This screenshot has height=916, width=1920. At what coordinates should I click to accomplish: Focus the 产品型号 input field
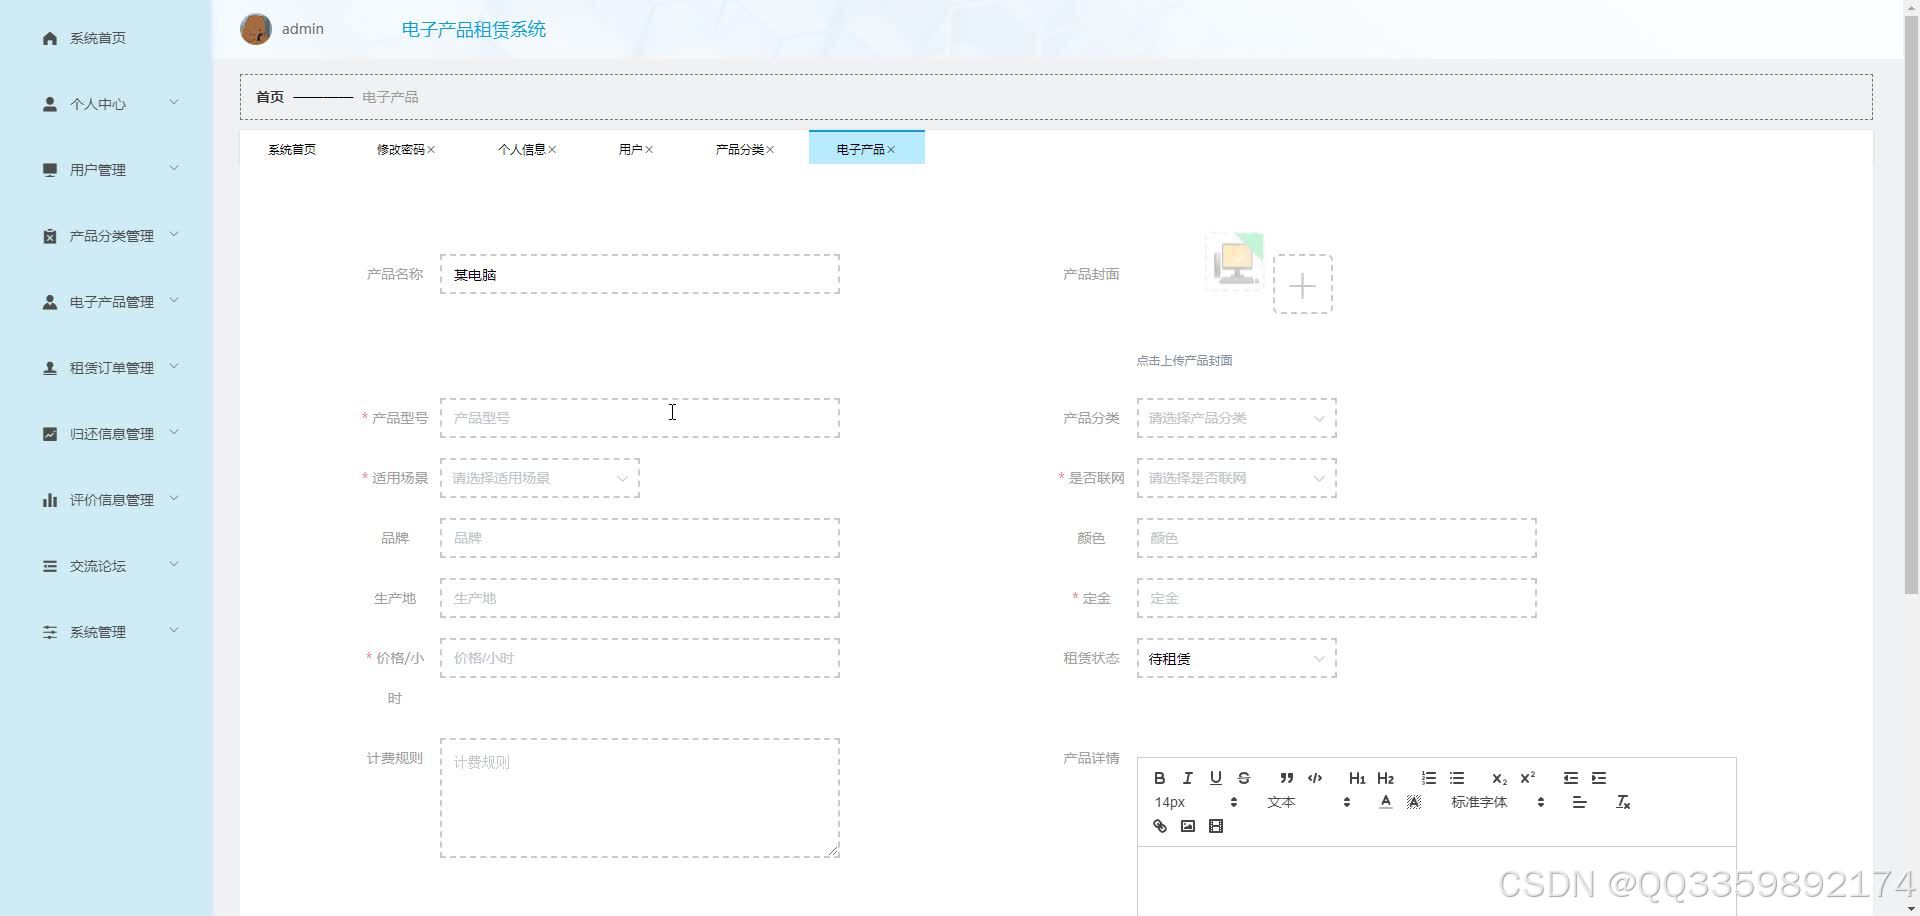click(639, 418)
